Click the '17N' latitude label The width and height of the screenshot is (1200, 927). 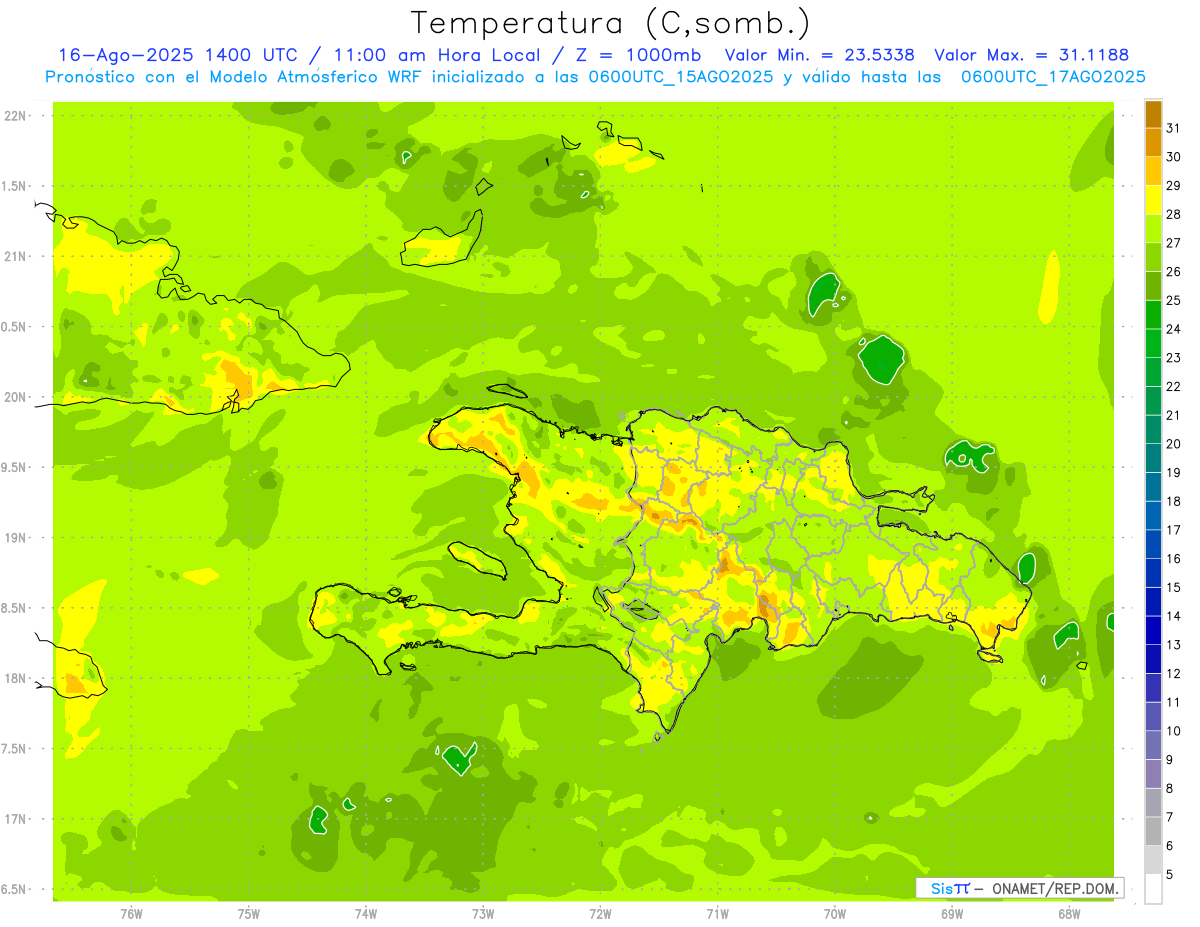coord(17,819)
